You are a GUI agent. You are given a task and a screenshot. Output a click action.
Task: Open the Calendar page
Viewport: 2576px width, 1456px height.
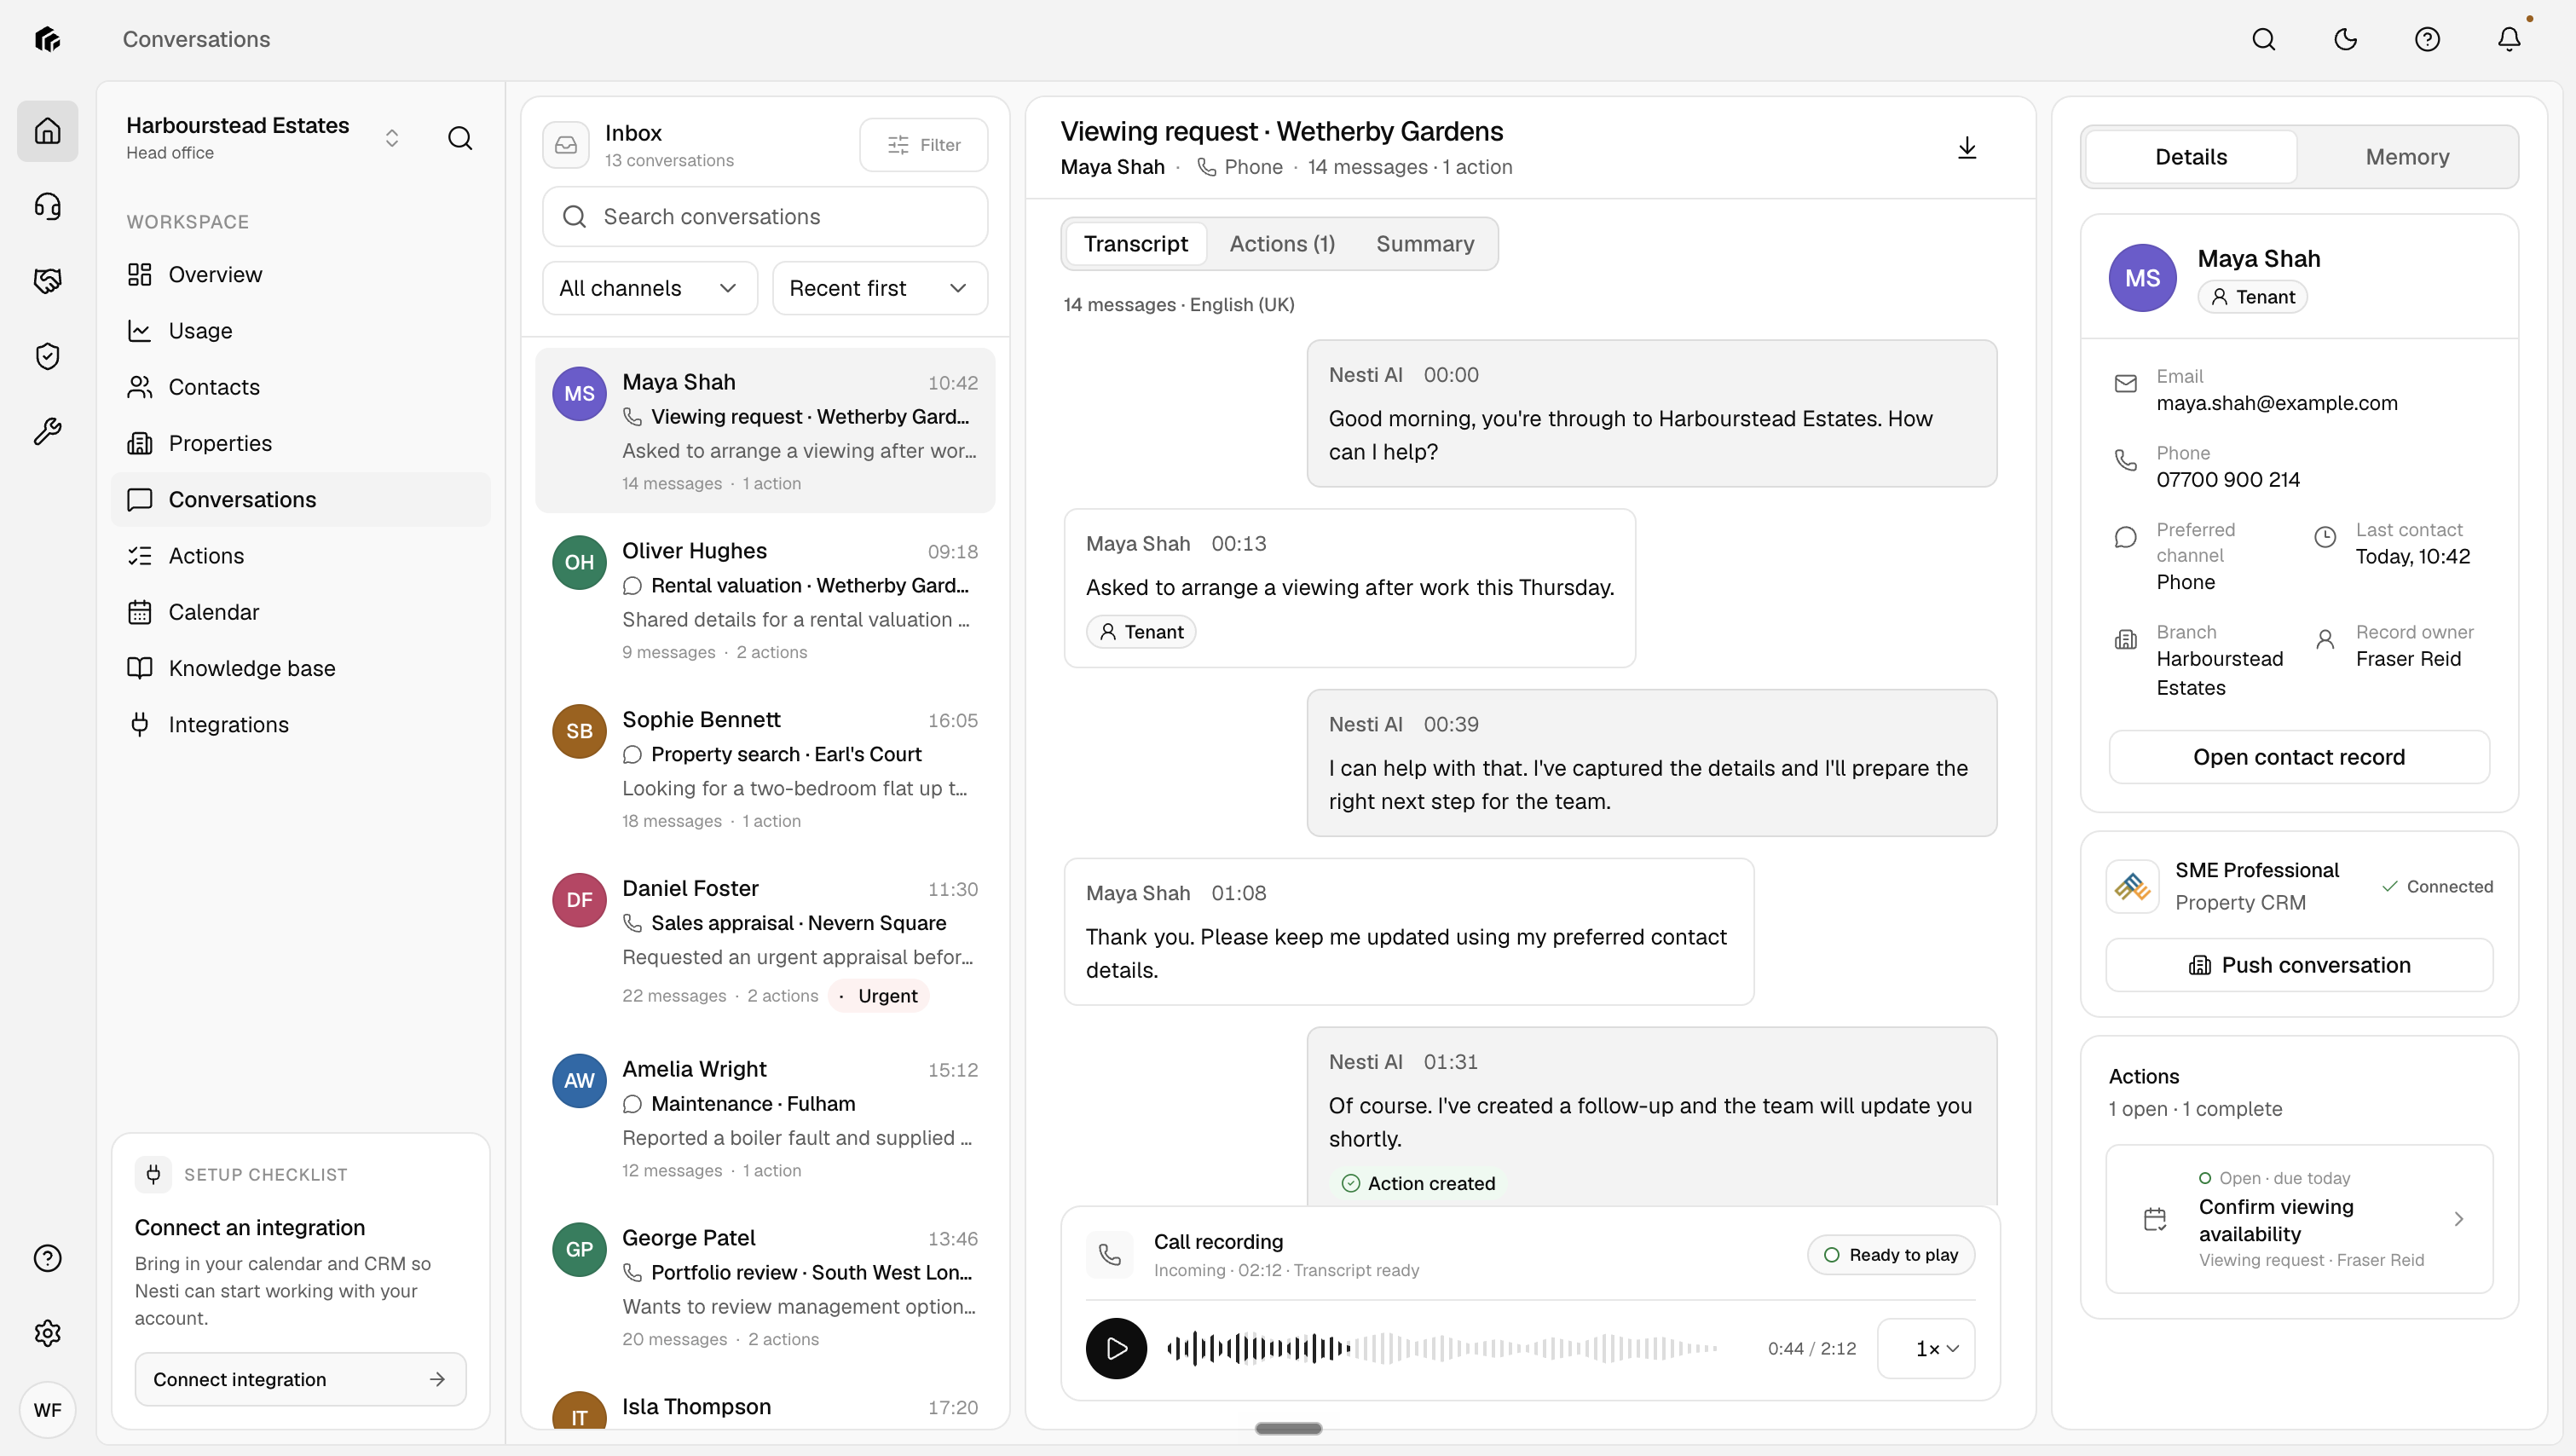[300, 612]
